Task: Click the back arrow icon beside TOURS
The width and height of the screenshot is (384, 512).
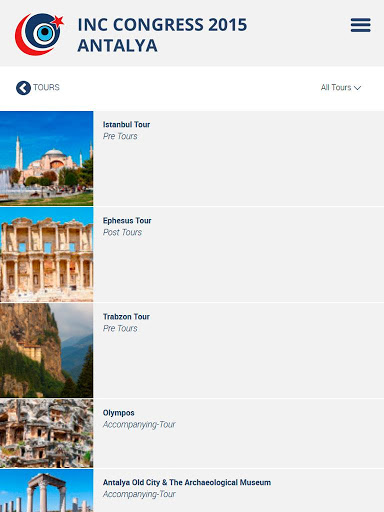Action: coord(23,88)
